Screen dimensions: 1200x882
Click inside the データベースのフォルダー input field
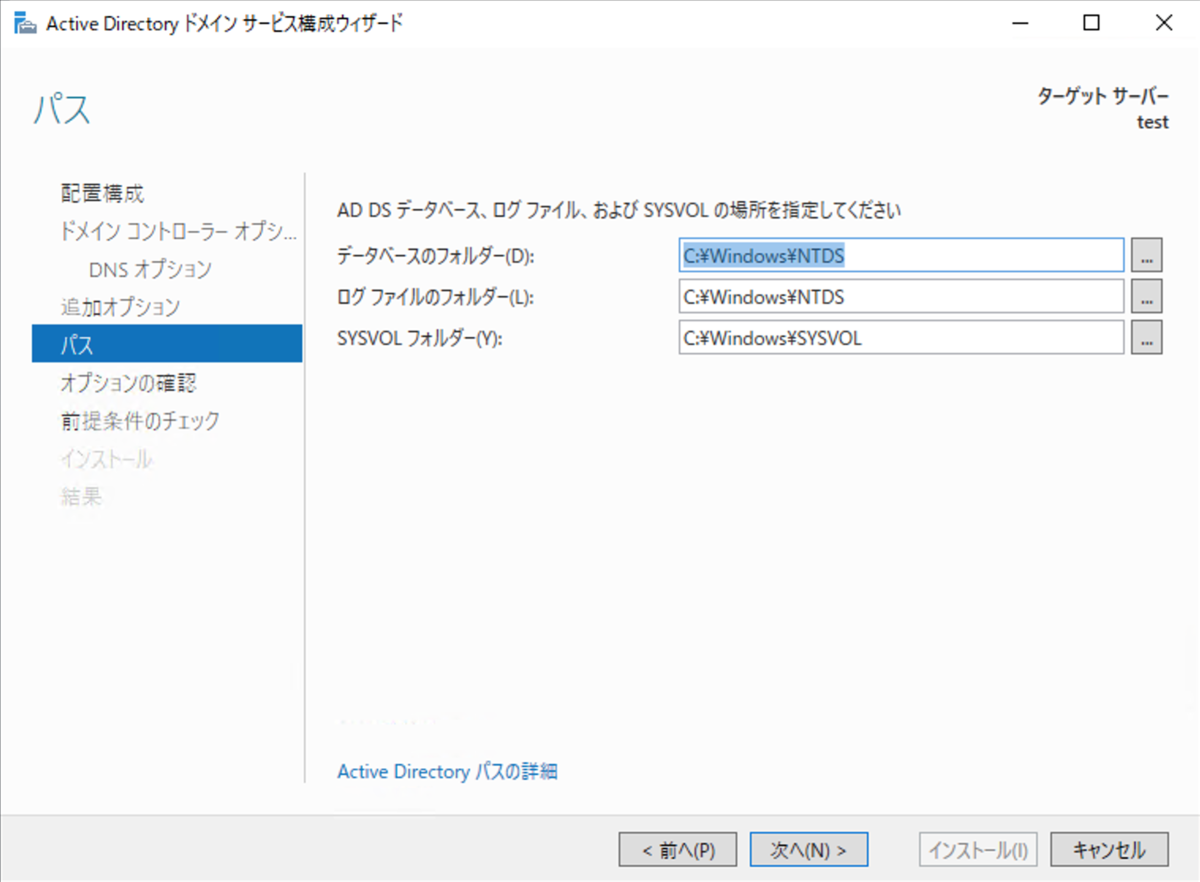coord(900,255)
